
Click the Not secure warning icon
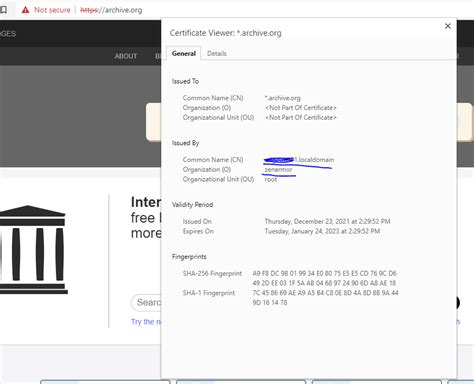pos(25,10)
